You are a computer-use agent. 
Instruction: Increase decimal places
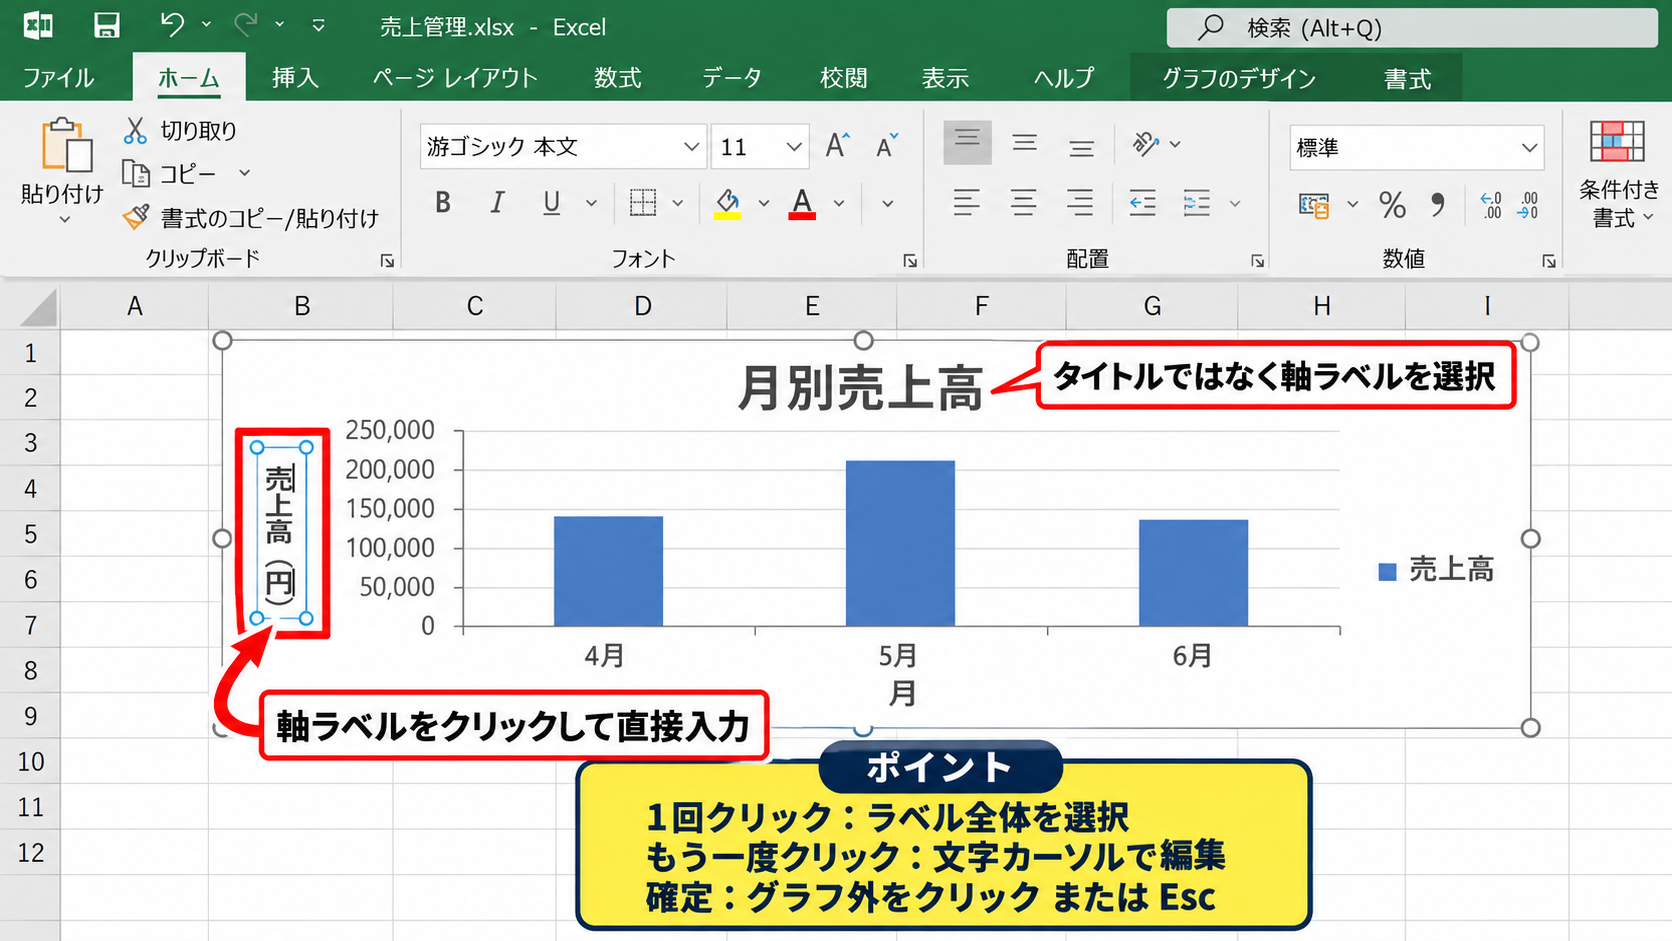pyautogui.click(x=1491, y=205)
